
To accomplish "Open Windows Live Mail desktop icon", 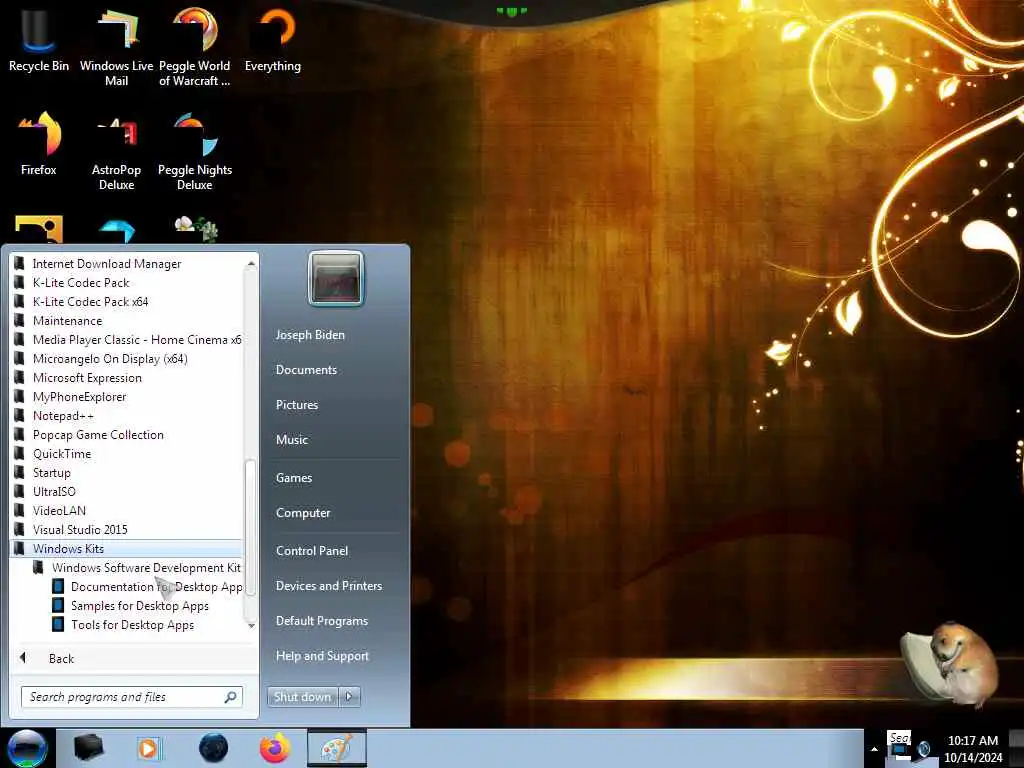I will click(116, 46).
